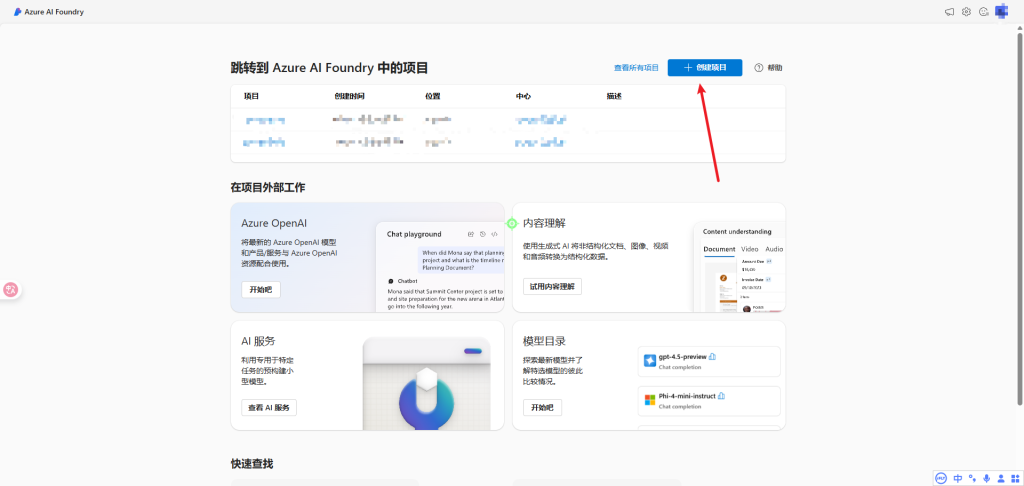Click the person icon in the IME toolbar

1000,478
